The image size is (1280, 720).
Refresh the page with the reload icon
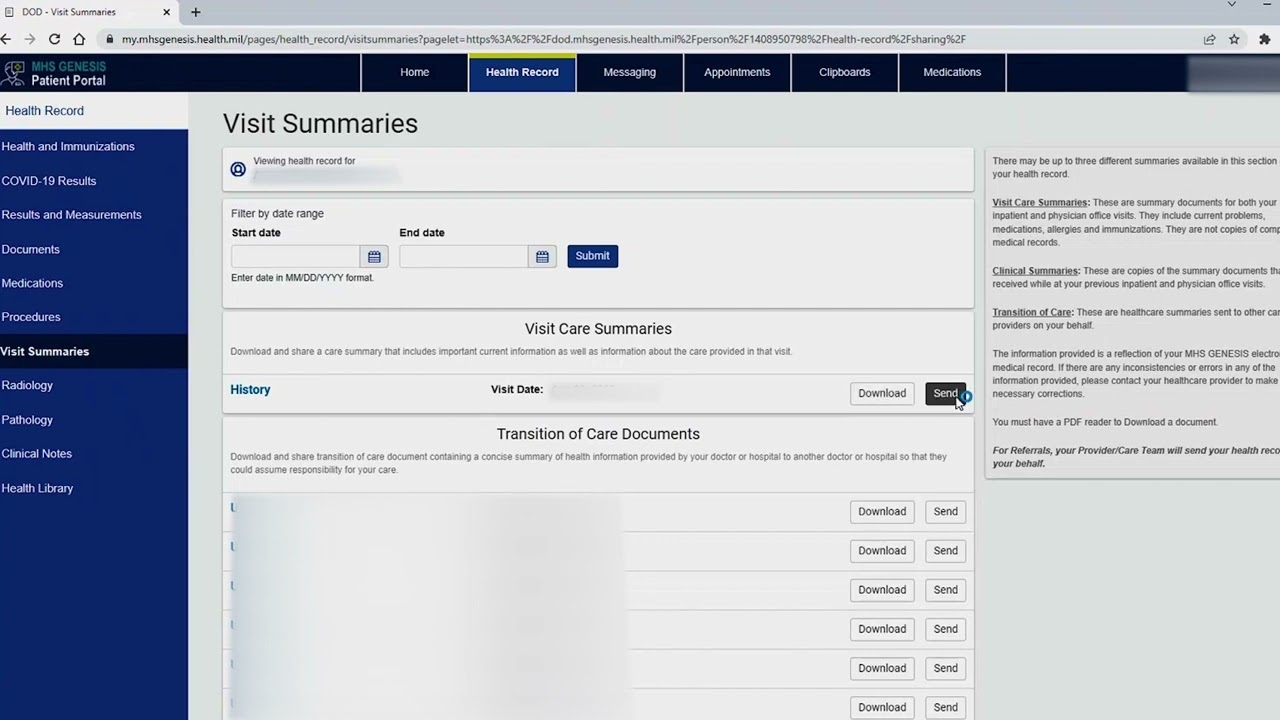(x=54, y=39)
